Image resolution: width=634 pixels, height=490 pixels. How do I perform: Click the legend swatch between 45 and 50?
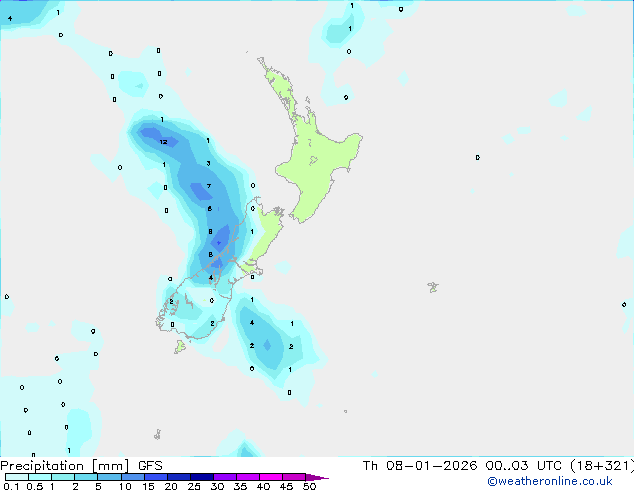point(294,477)
